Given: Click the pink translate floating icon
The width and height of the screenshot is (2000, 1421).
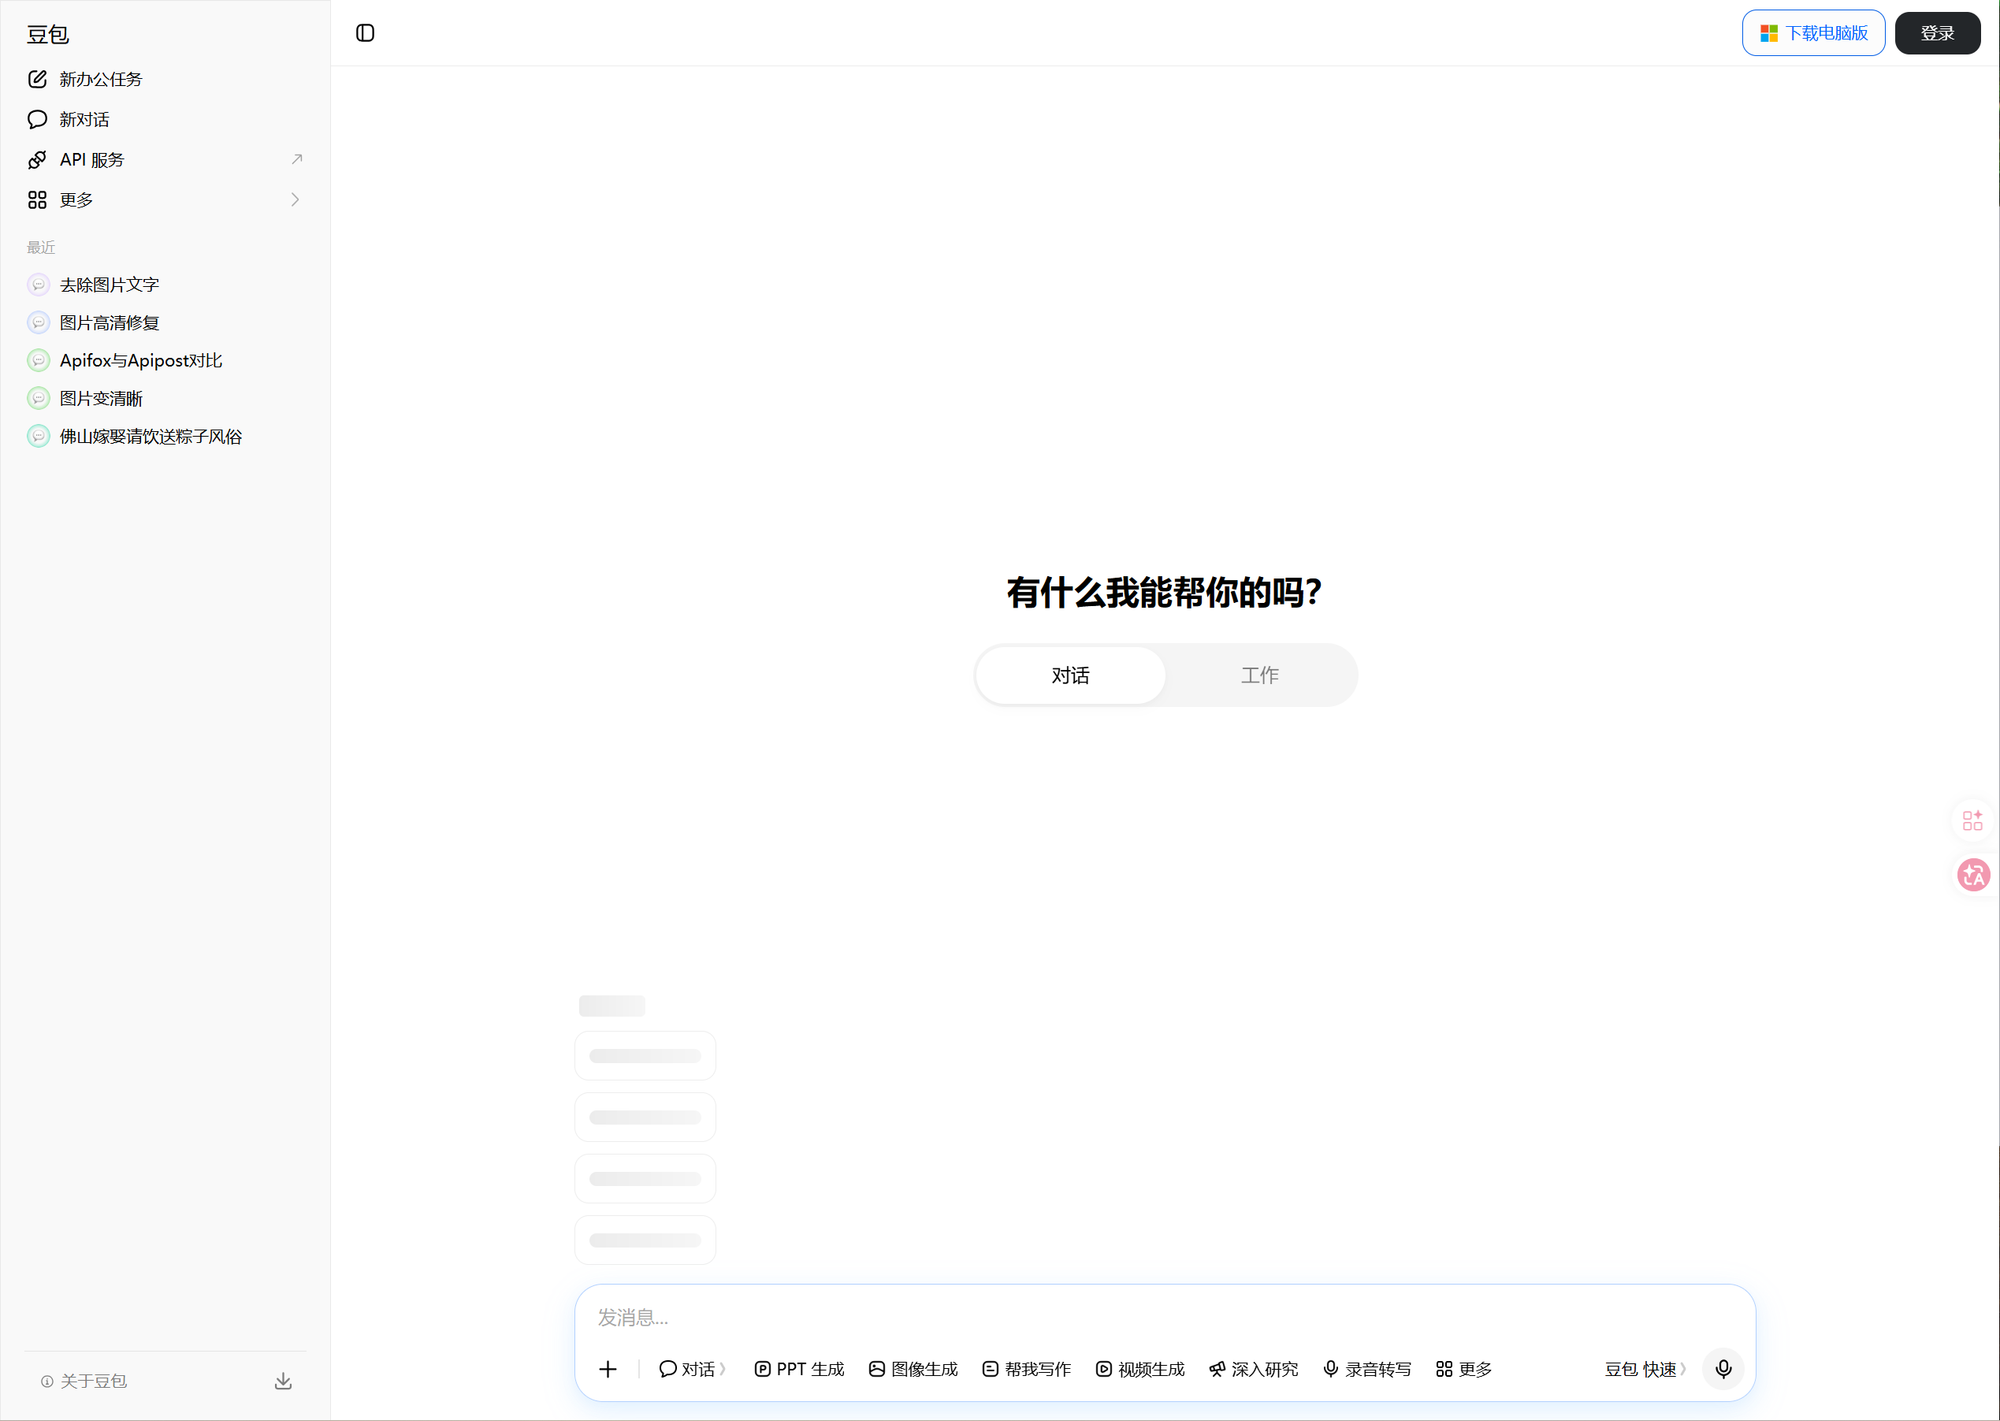Looking at the screenshot, I should pos(1973,875).
